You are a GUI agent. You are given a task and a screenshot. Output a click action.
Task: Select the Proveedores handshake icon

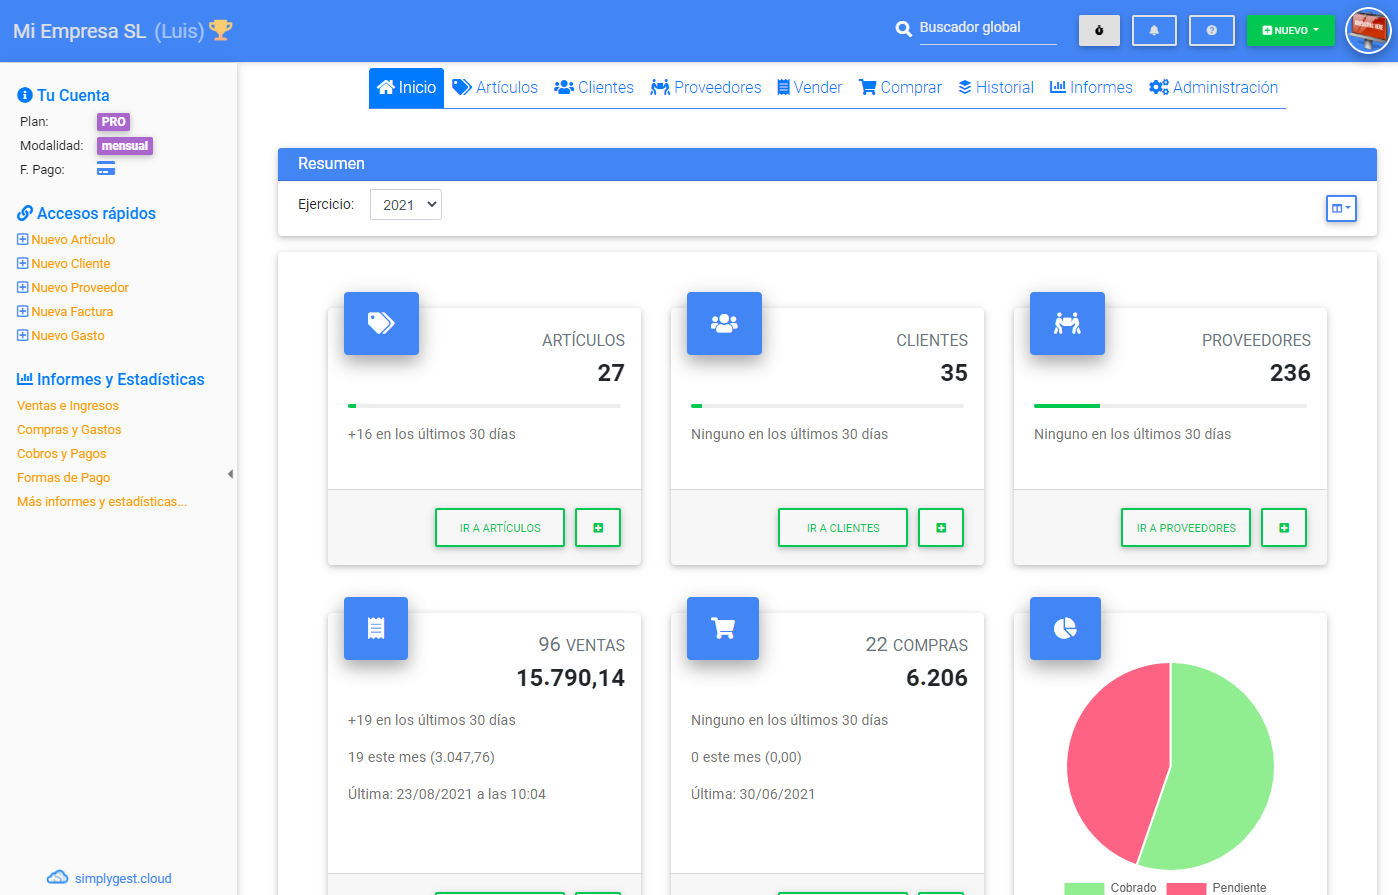point(1067,323)
